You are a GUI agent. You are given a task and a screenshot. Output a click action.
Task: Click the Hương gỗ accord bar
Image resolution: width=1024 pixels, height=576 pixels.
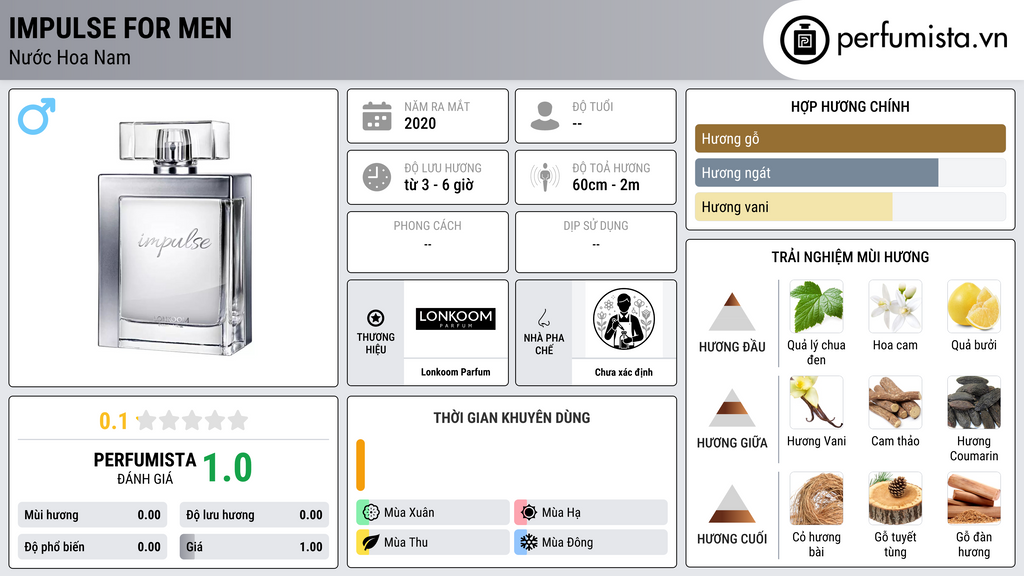(x=850, y=138)
